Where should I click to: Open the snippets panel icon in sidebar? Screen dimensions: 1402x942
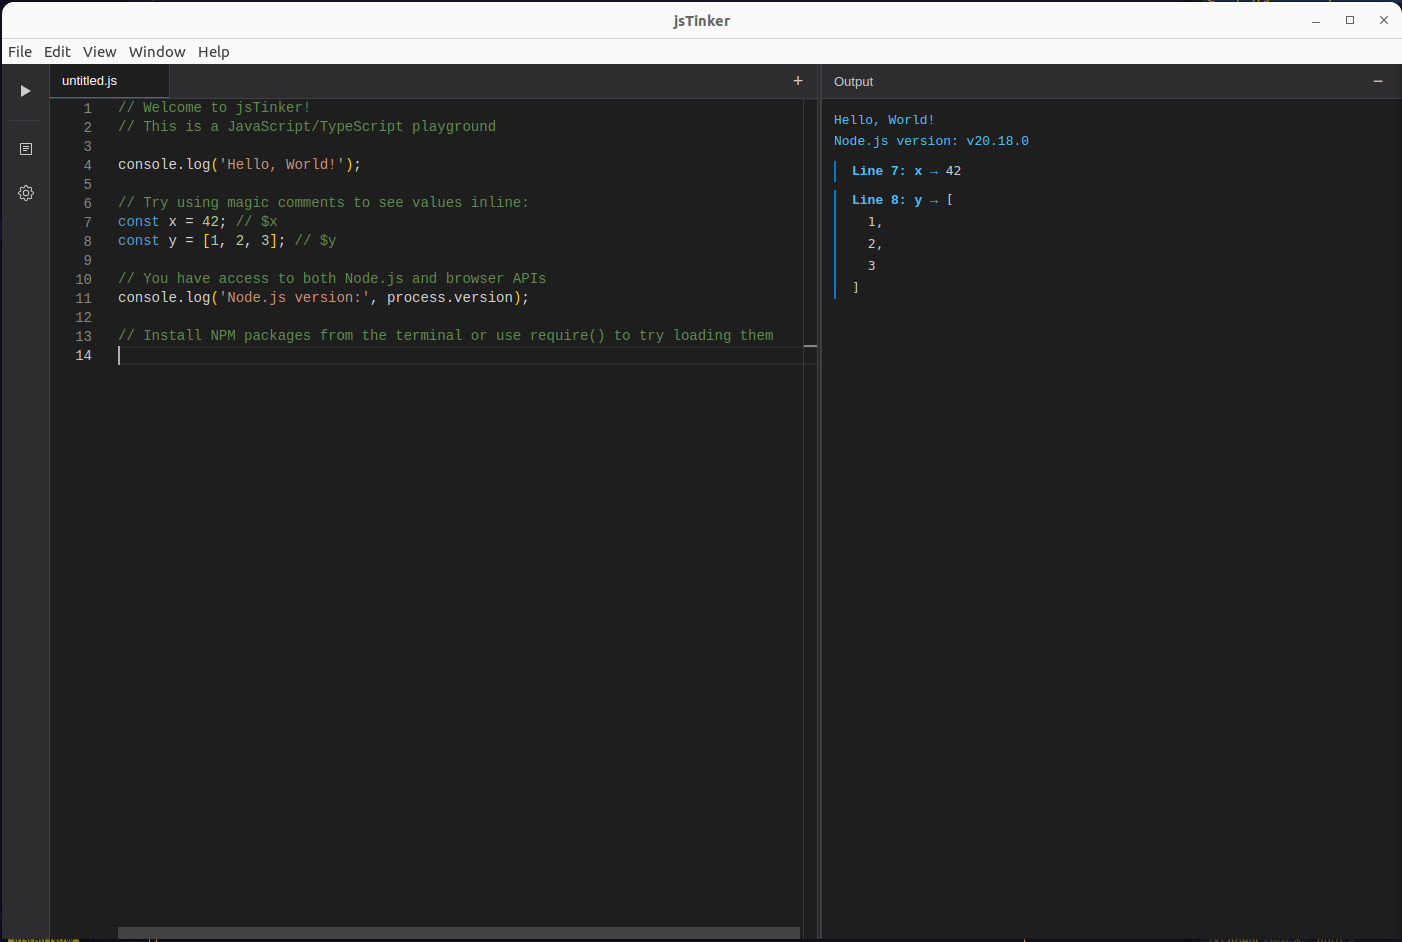[26, 149]
